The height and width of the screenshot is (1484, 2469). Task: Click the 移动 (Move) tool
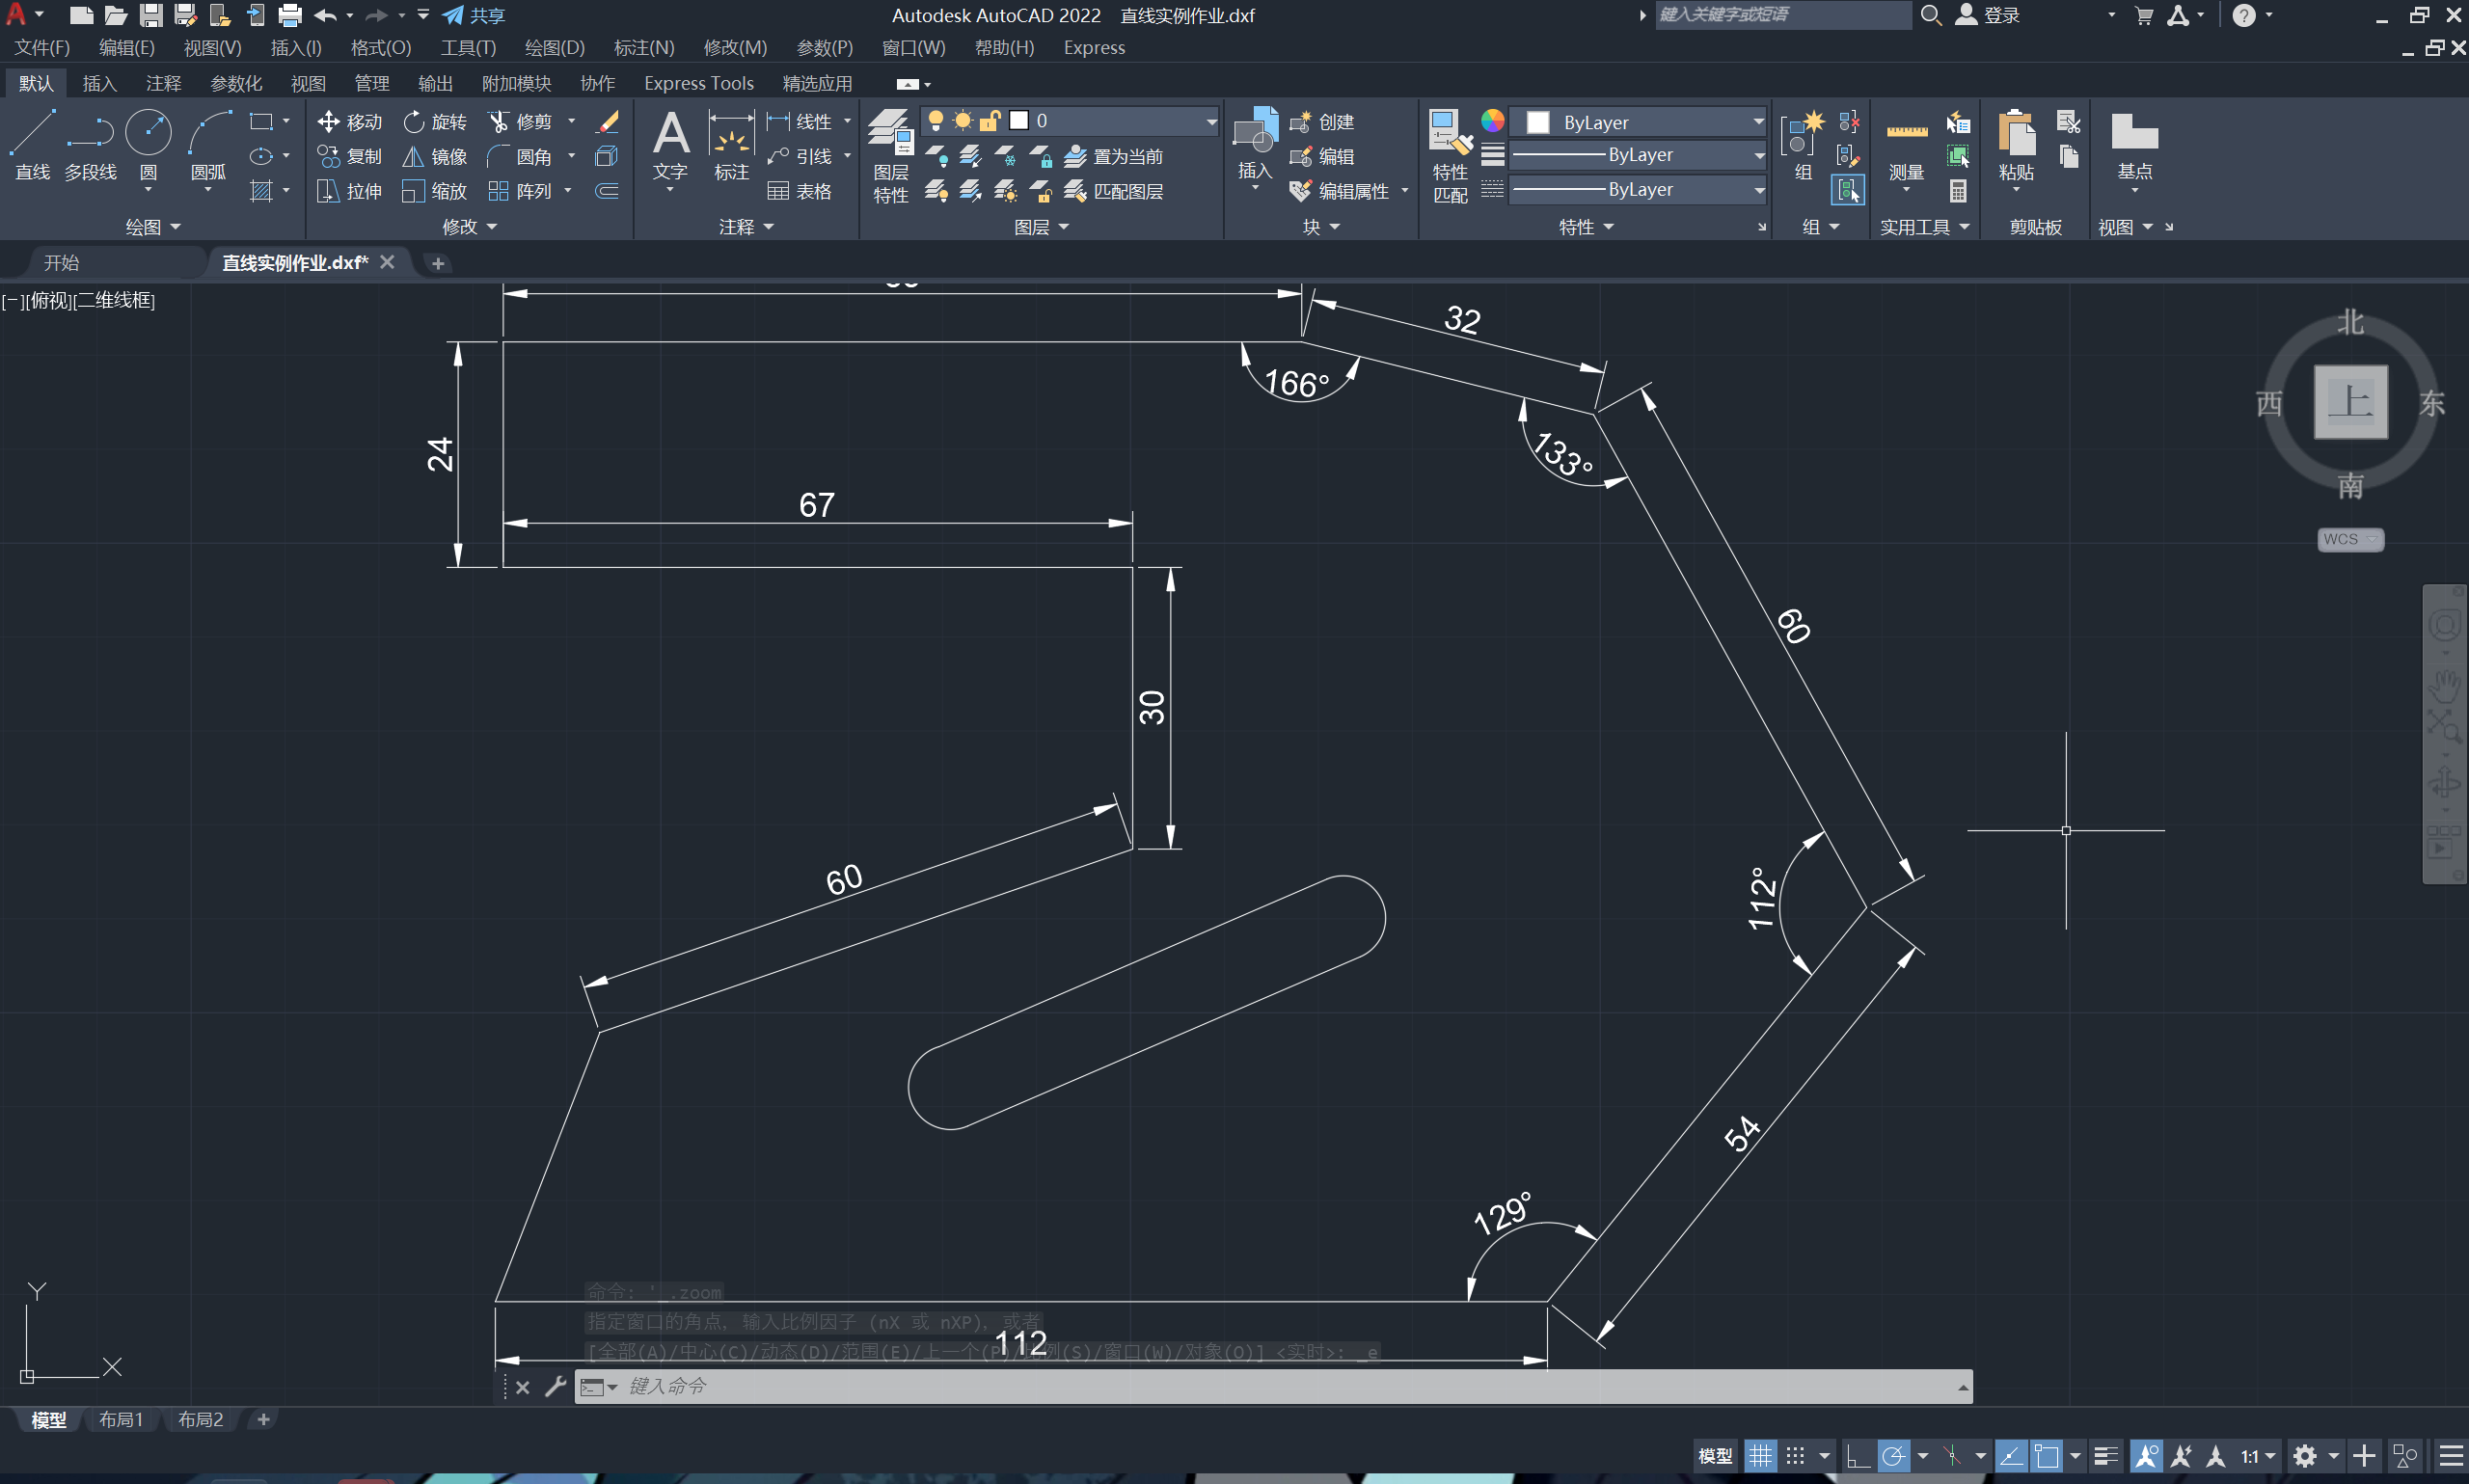pos(350,122)
